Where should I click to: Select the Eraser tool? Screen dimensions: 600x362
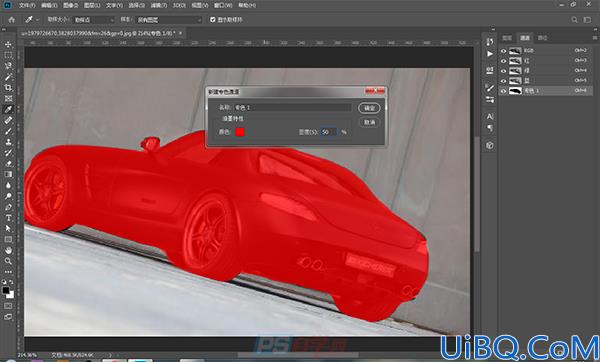[8, 164]
